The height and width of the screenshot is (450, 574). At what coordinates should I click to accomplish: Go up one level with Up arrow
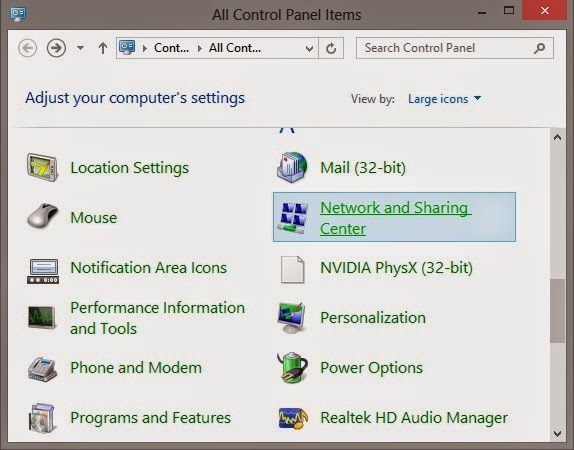pyautogui.click(x=103, y=48)
